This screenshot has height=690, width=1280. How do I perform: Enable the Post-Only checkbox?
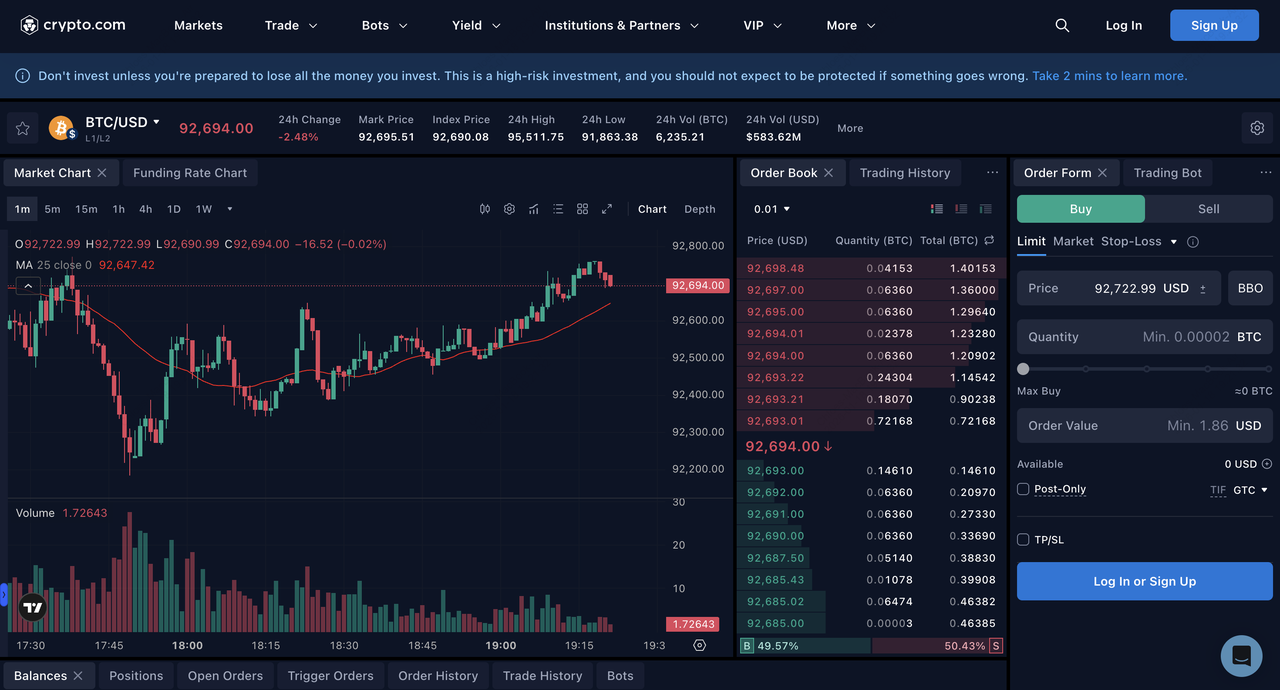[x=1023, y=489]
